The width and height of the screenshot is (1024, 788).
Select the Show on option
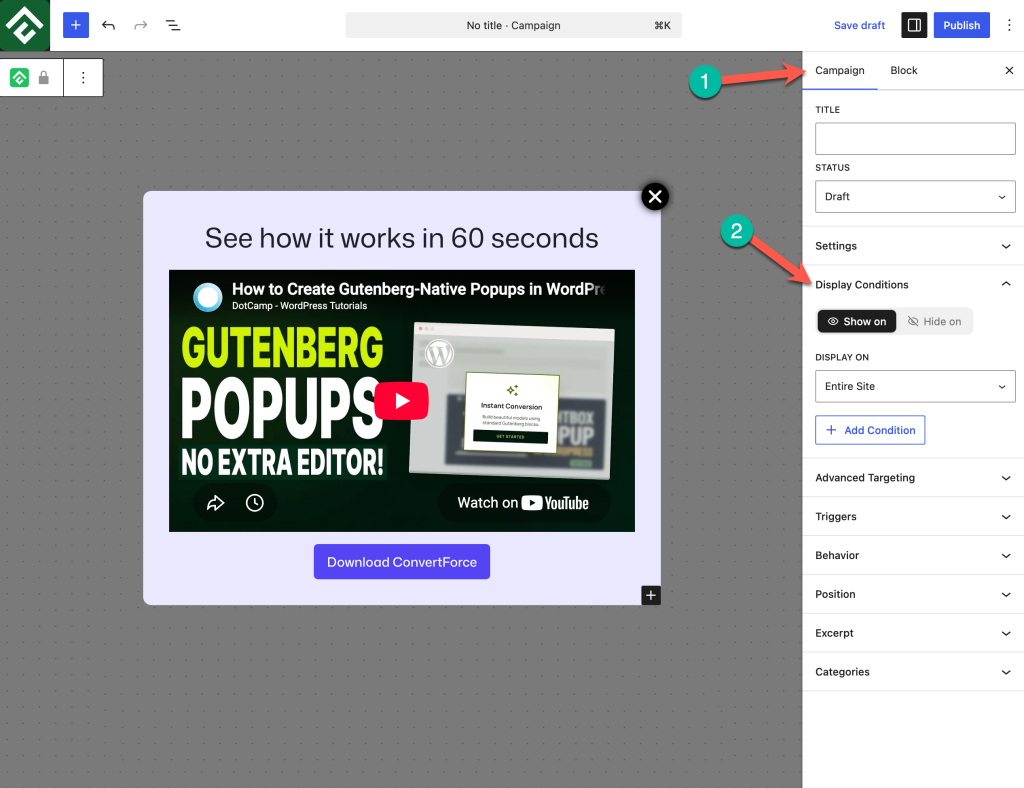pos(857,321)
